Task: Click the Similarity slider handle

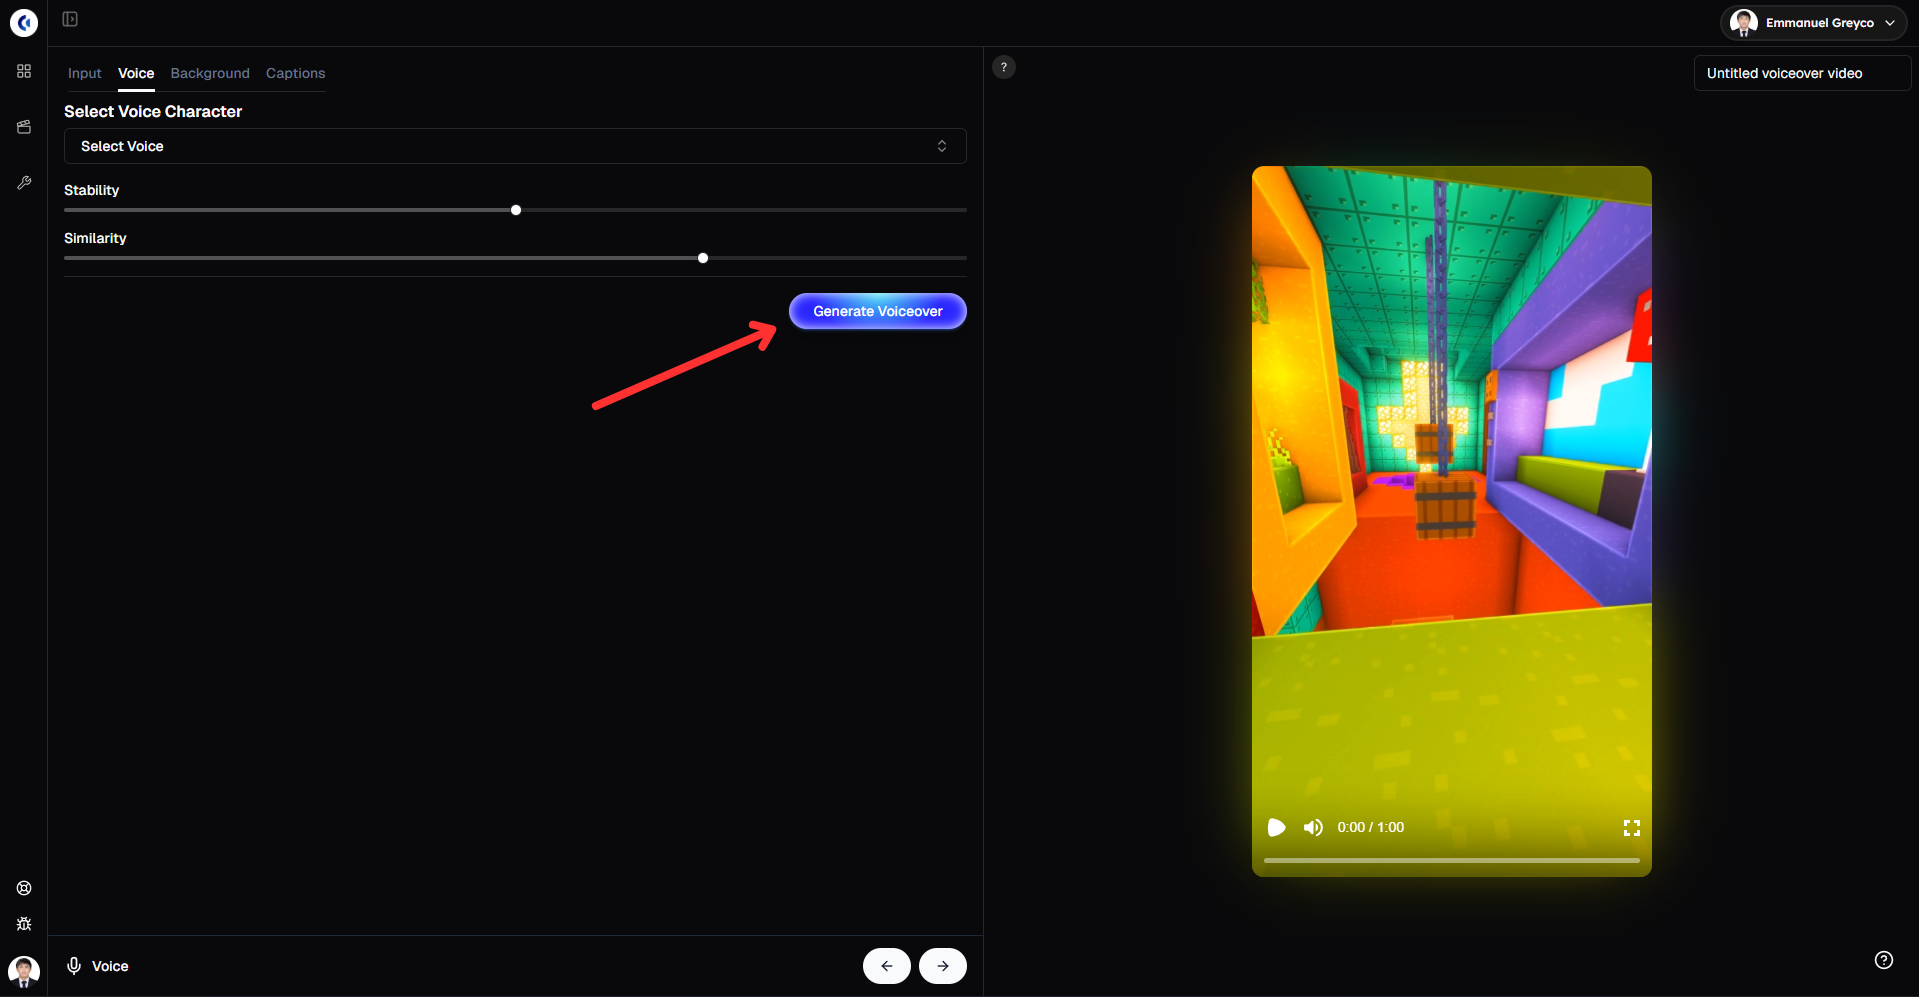Action: click(703, 258)
